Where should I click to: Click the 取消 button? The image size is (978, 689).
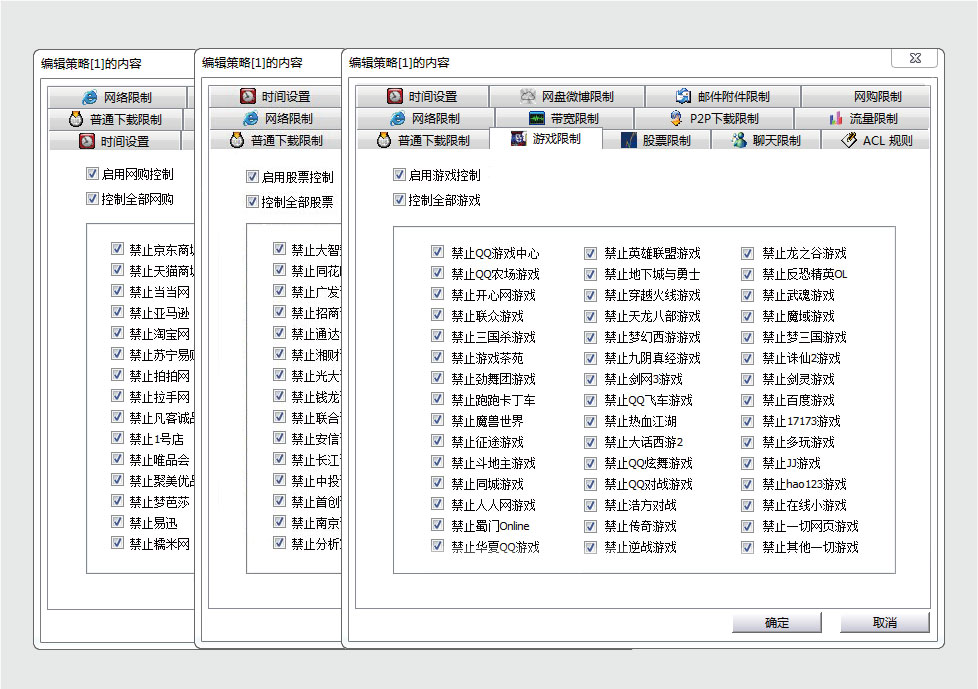coord(884,623)
